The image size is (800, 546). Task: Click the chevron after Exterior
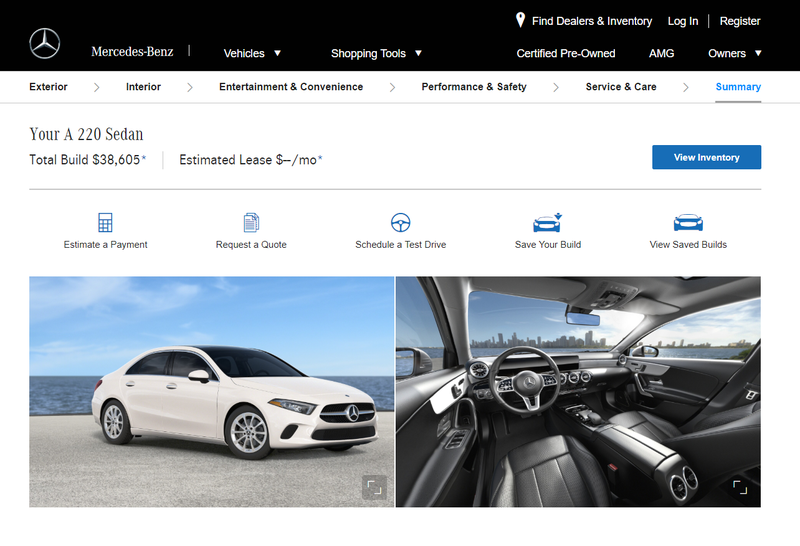click(96, 87)
